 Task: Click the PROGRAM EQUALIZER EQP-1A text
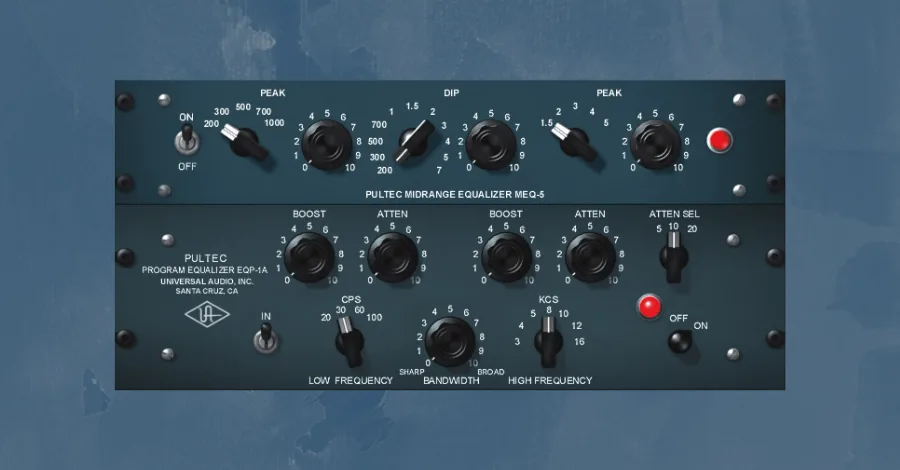pyautogui.click(x=205, y=270)
